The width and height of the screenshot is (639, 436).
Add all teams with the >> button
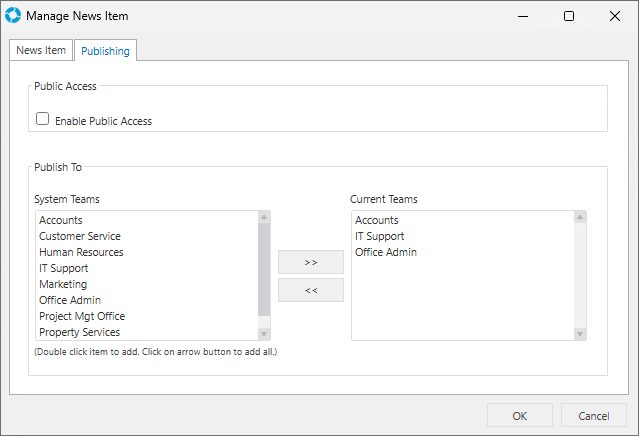[310, 262]
